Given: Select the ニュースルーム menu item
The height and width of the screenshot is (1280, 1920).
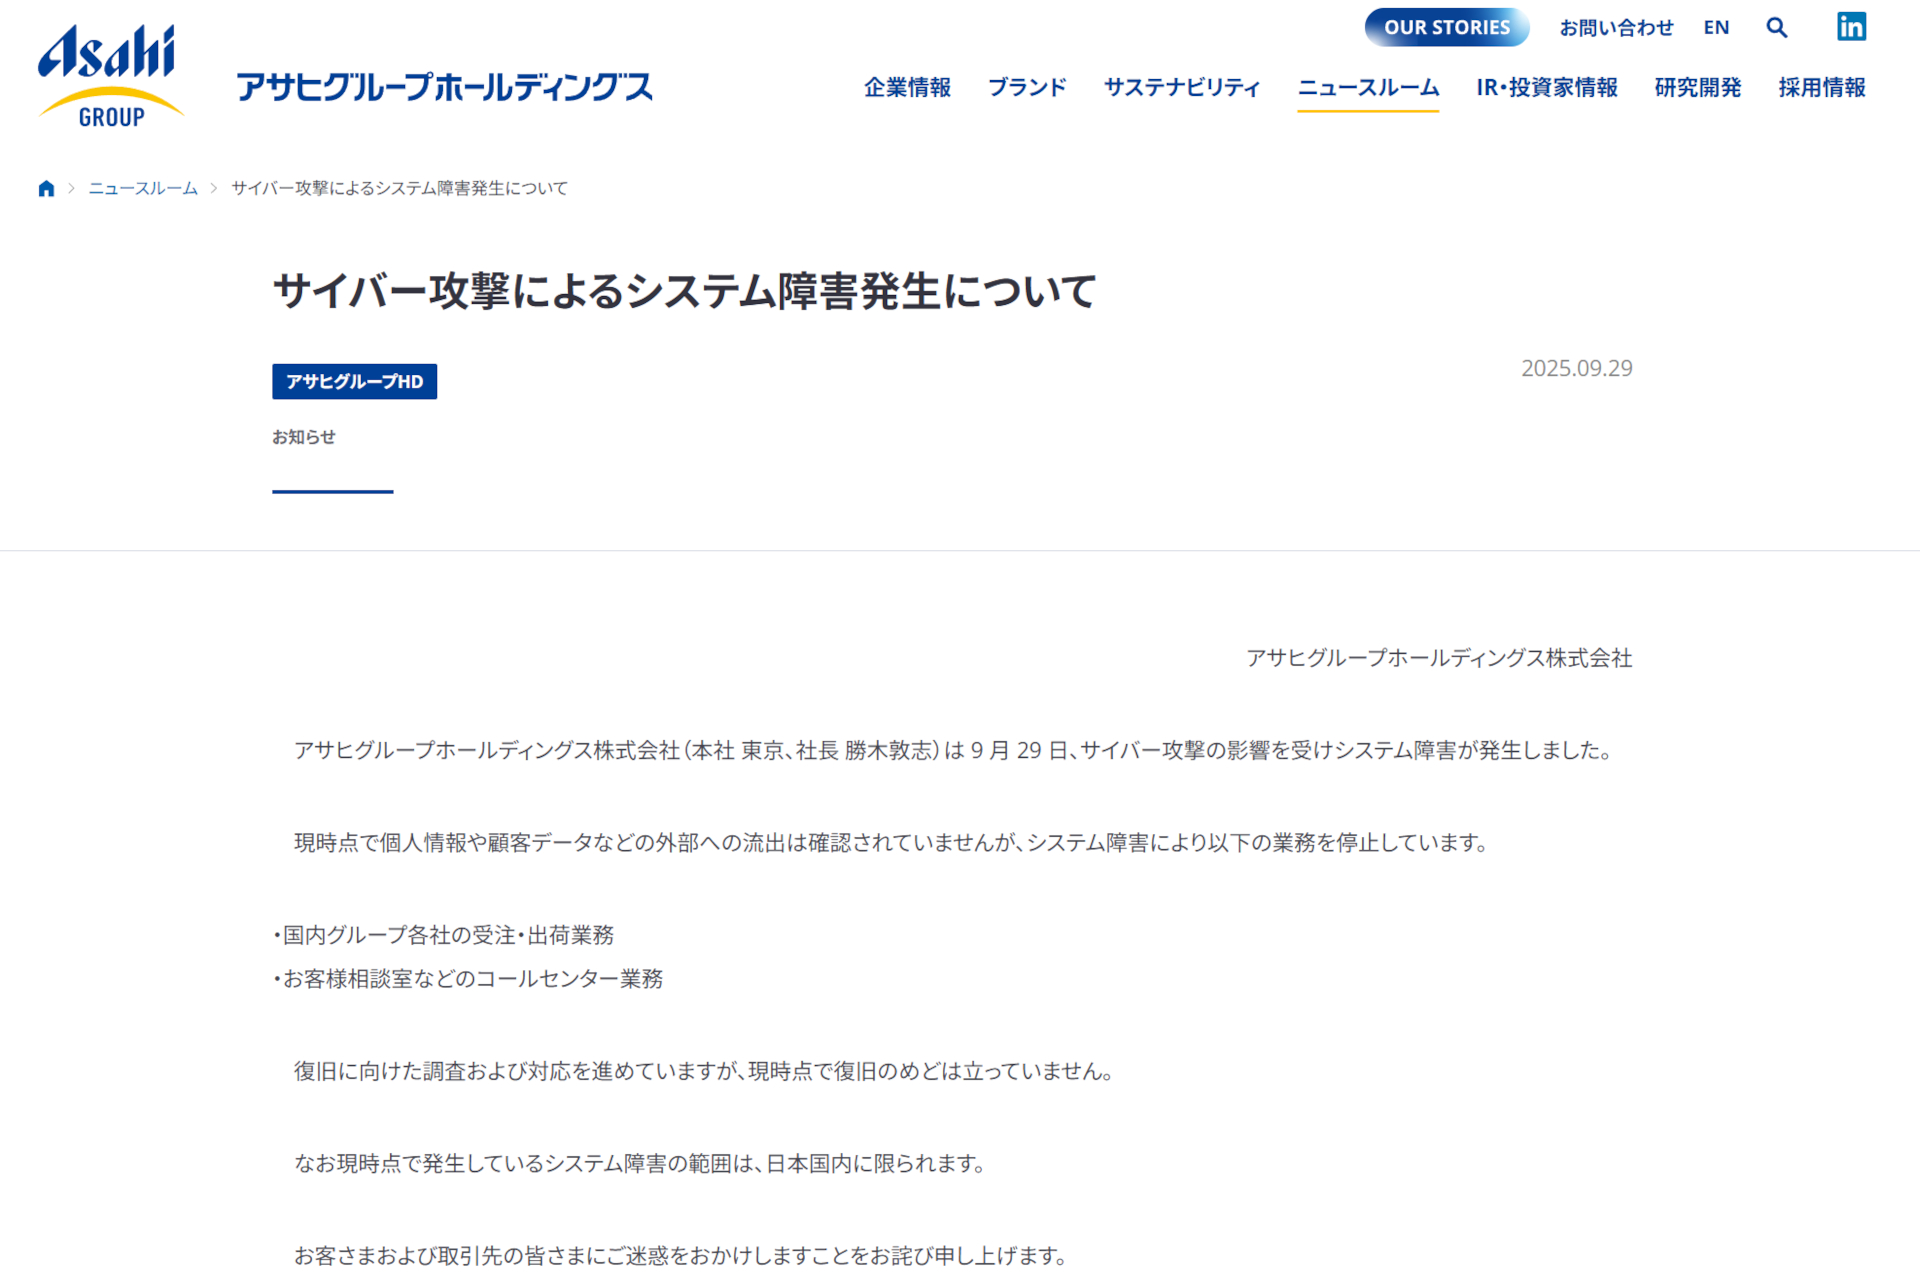Looking at the screenshot, I should pyautogui.click(x=1368, y=88).
